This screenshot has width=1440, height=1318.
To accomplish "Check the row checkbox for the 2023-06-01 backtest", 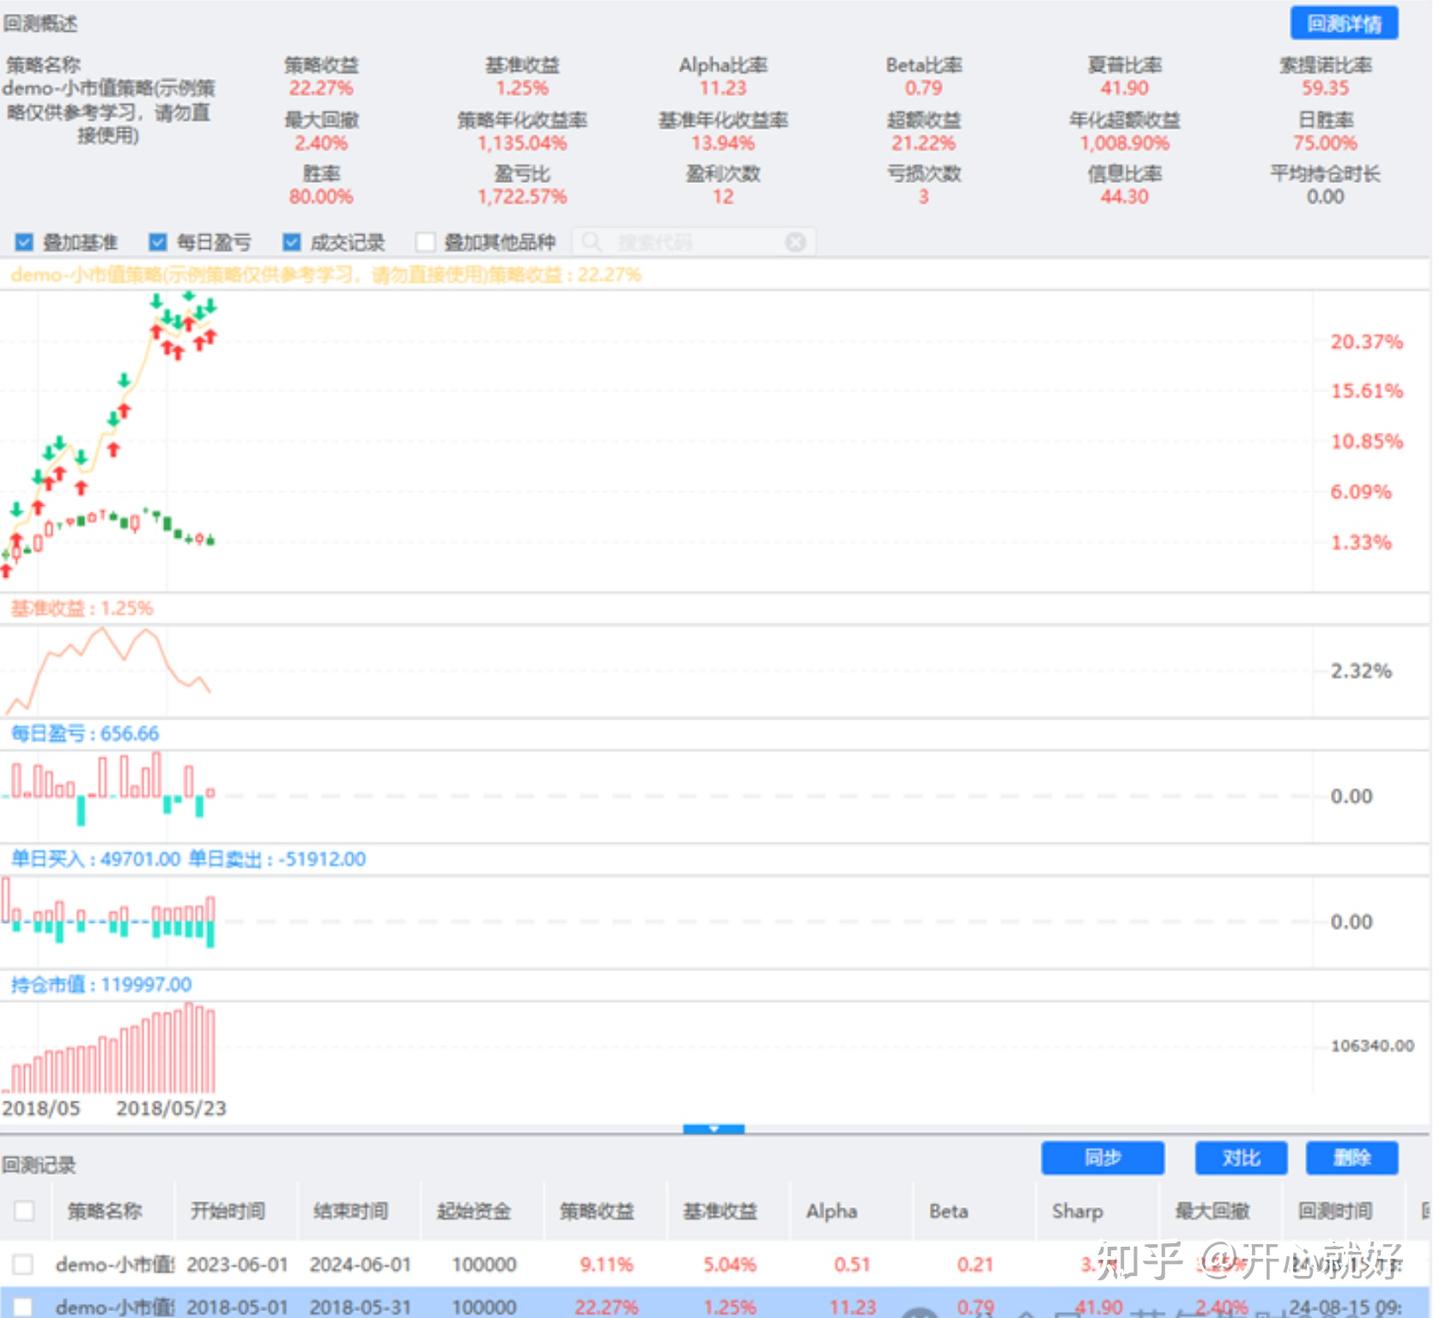I will click(24, 1263).
